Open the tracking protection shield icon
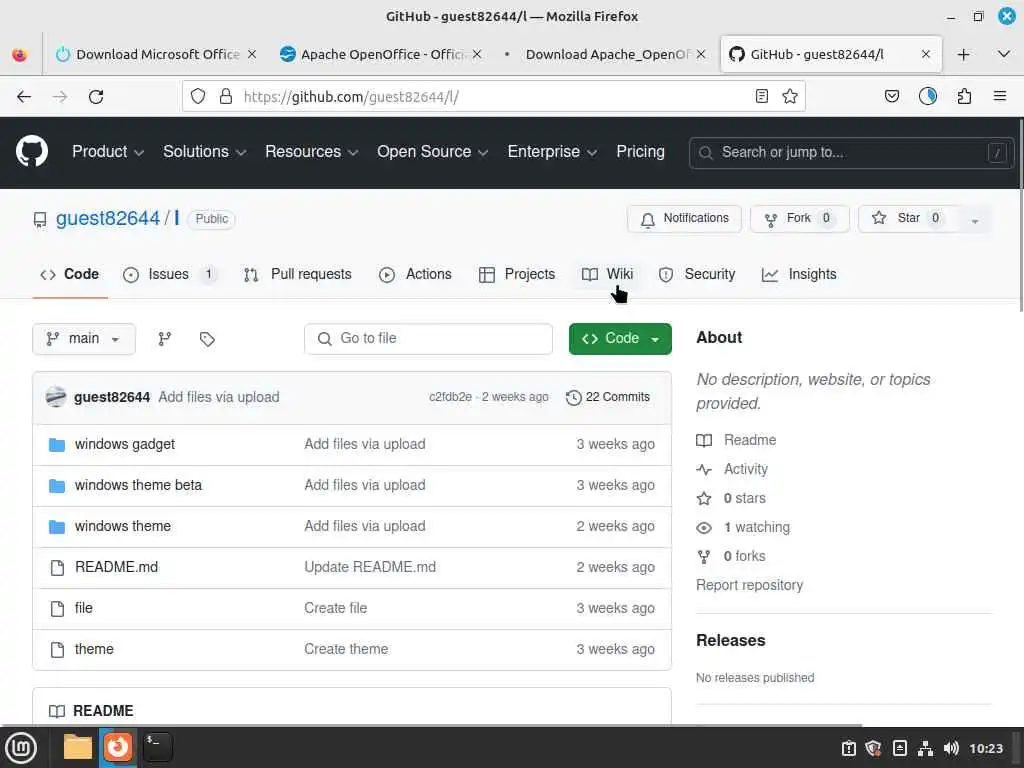The height and width of the screenshot is (768, 1024). [x=198, y=97]
